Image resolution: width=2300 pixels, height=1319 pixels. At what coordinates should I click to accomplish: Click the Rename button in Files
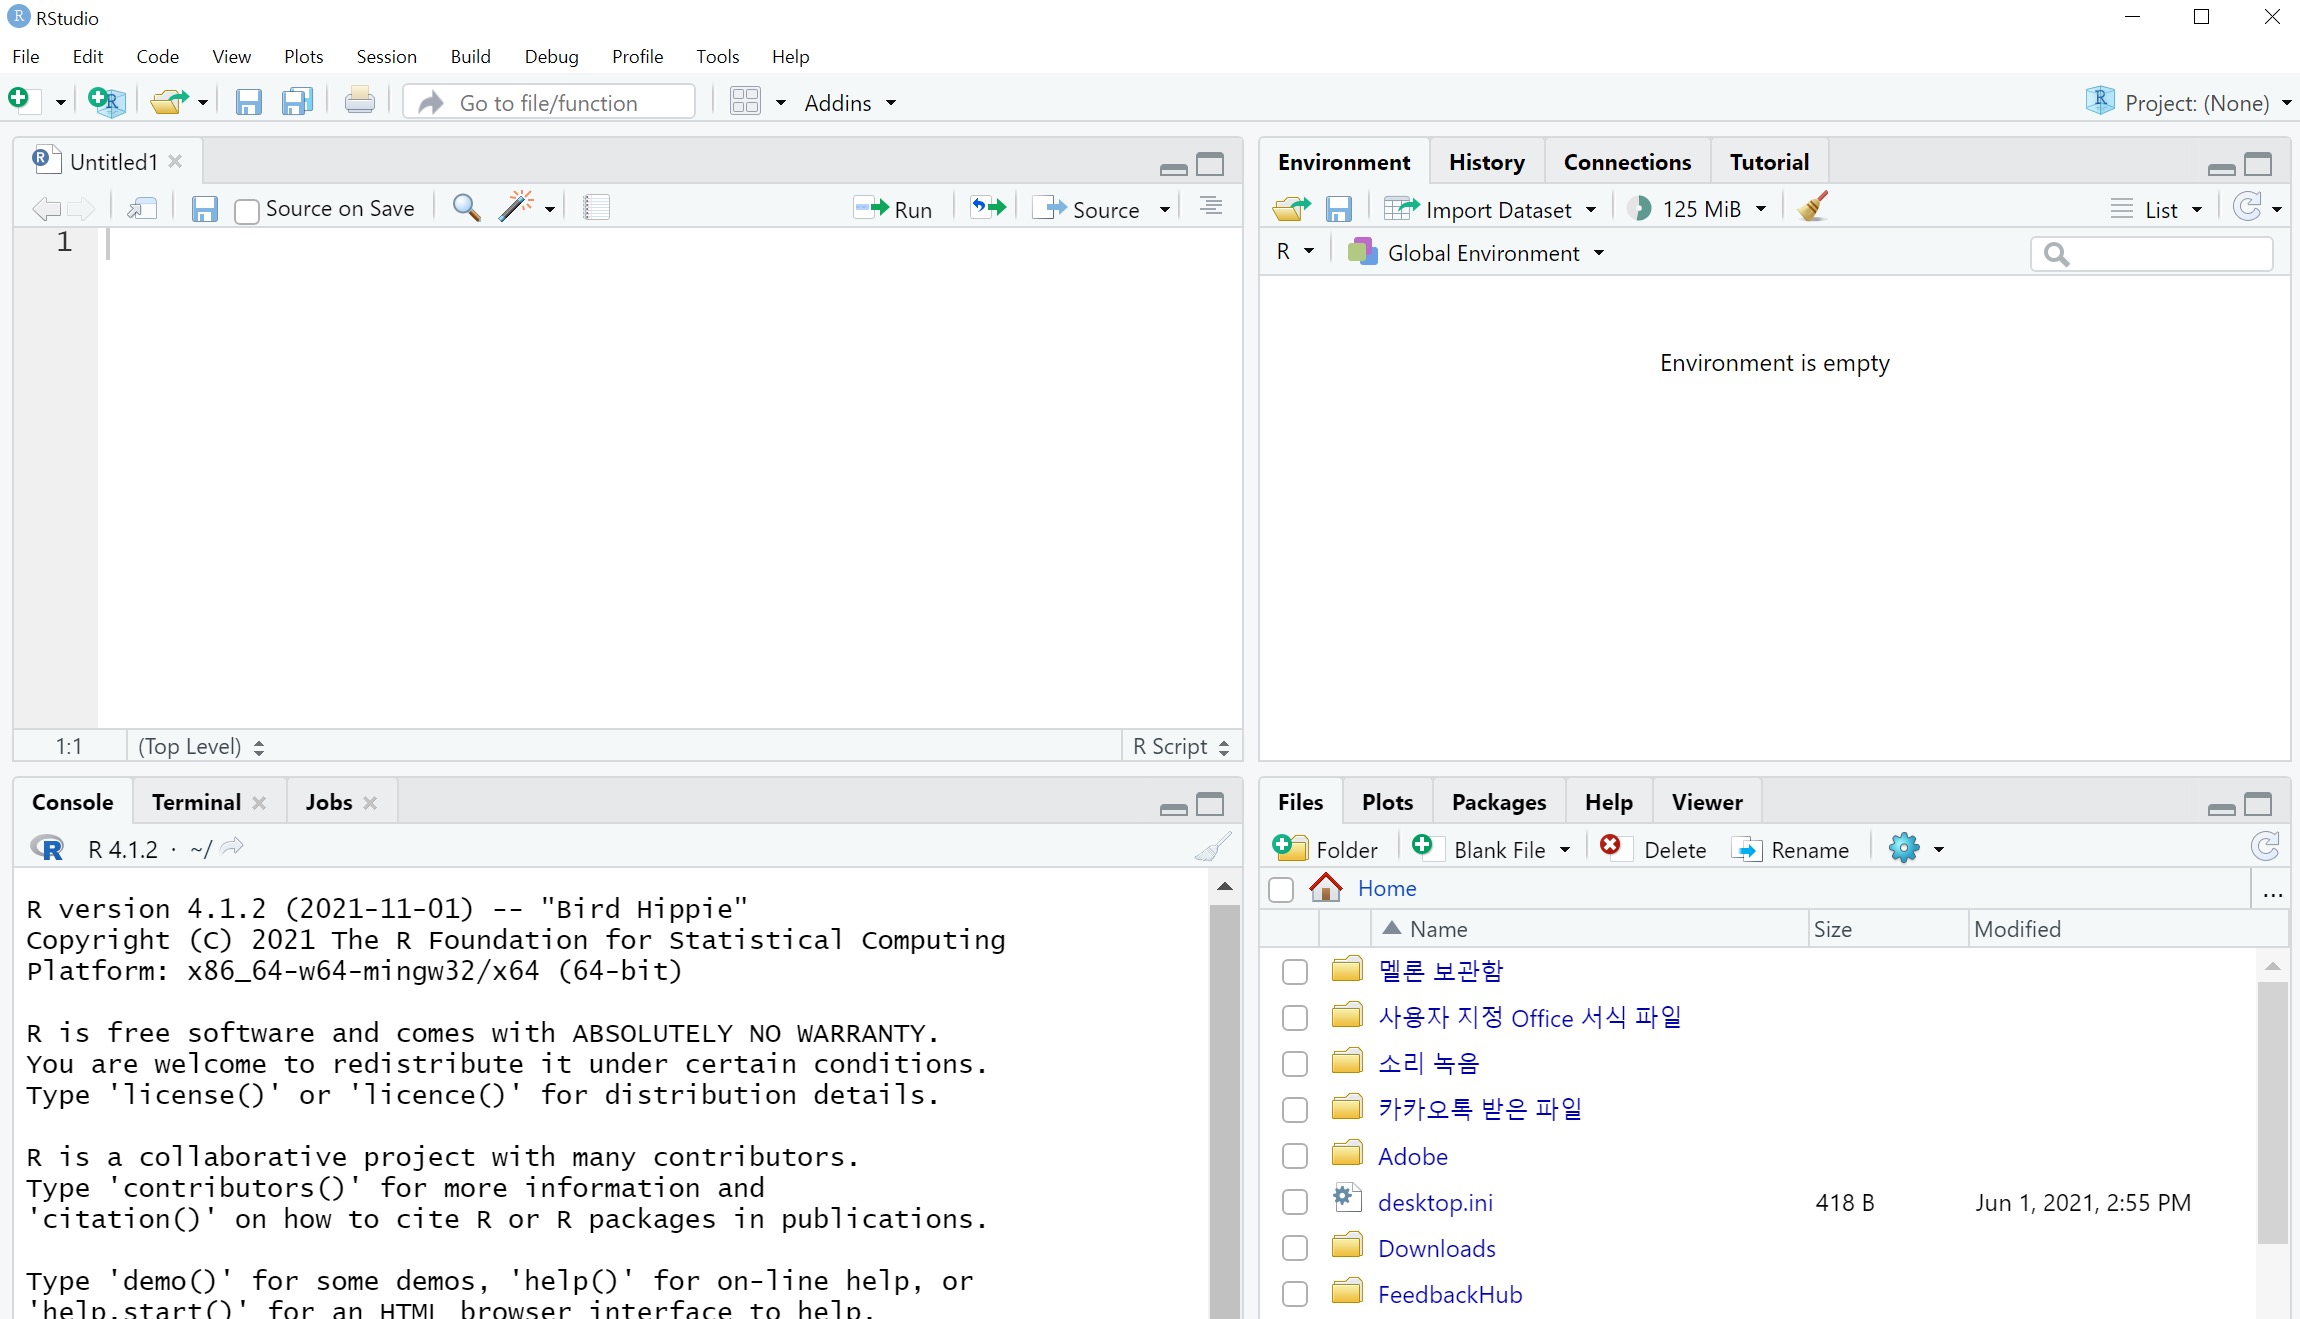1790,849
